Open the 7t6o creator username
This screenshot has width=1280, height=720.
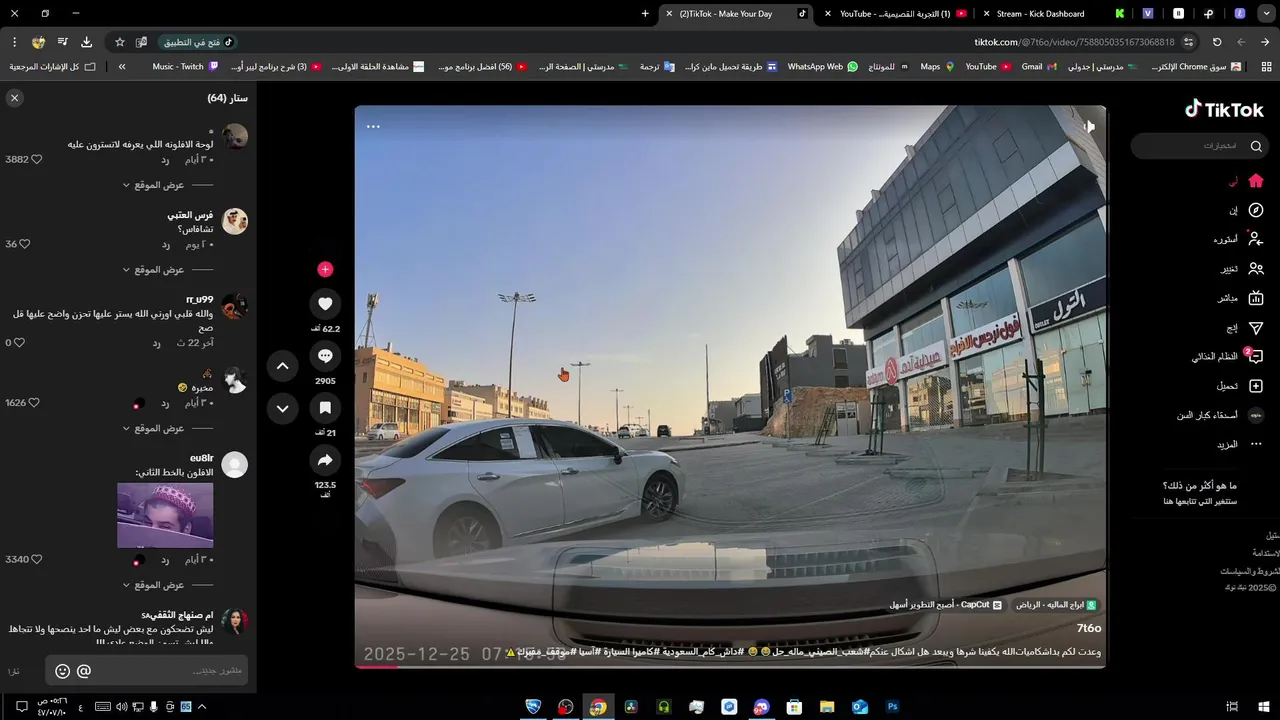(1088, 628)
